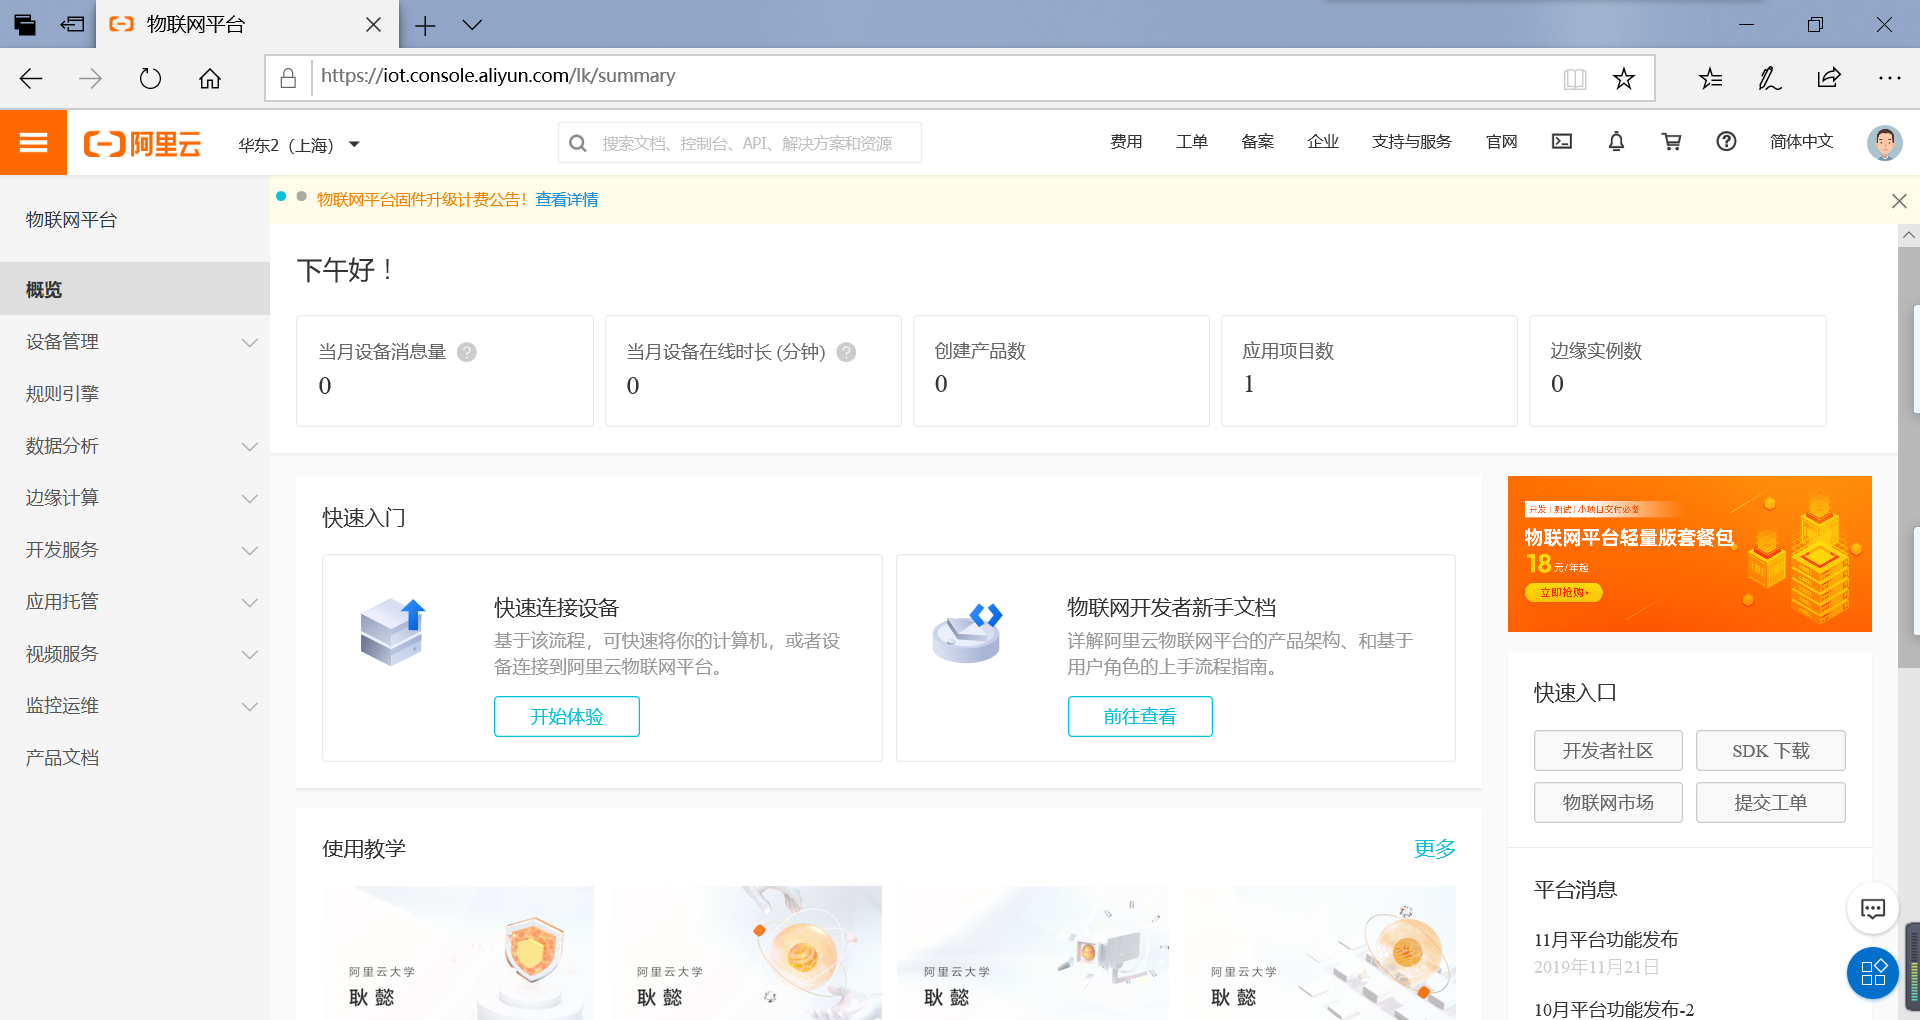Close the announcement banner
The image size is (1920, 1020).
click(1899, 201)
